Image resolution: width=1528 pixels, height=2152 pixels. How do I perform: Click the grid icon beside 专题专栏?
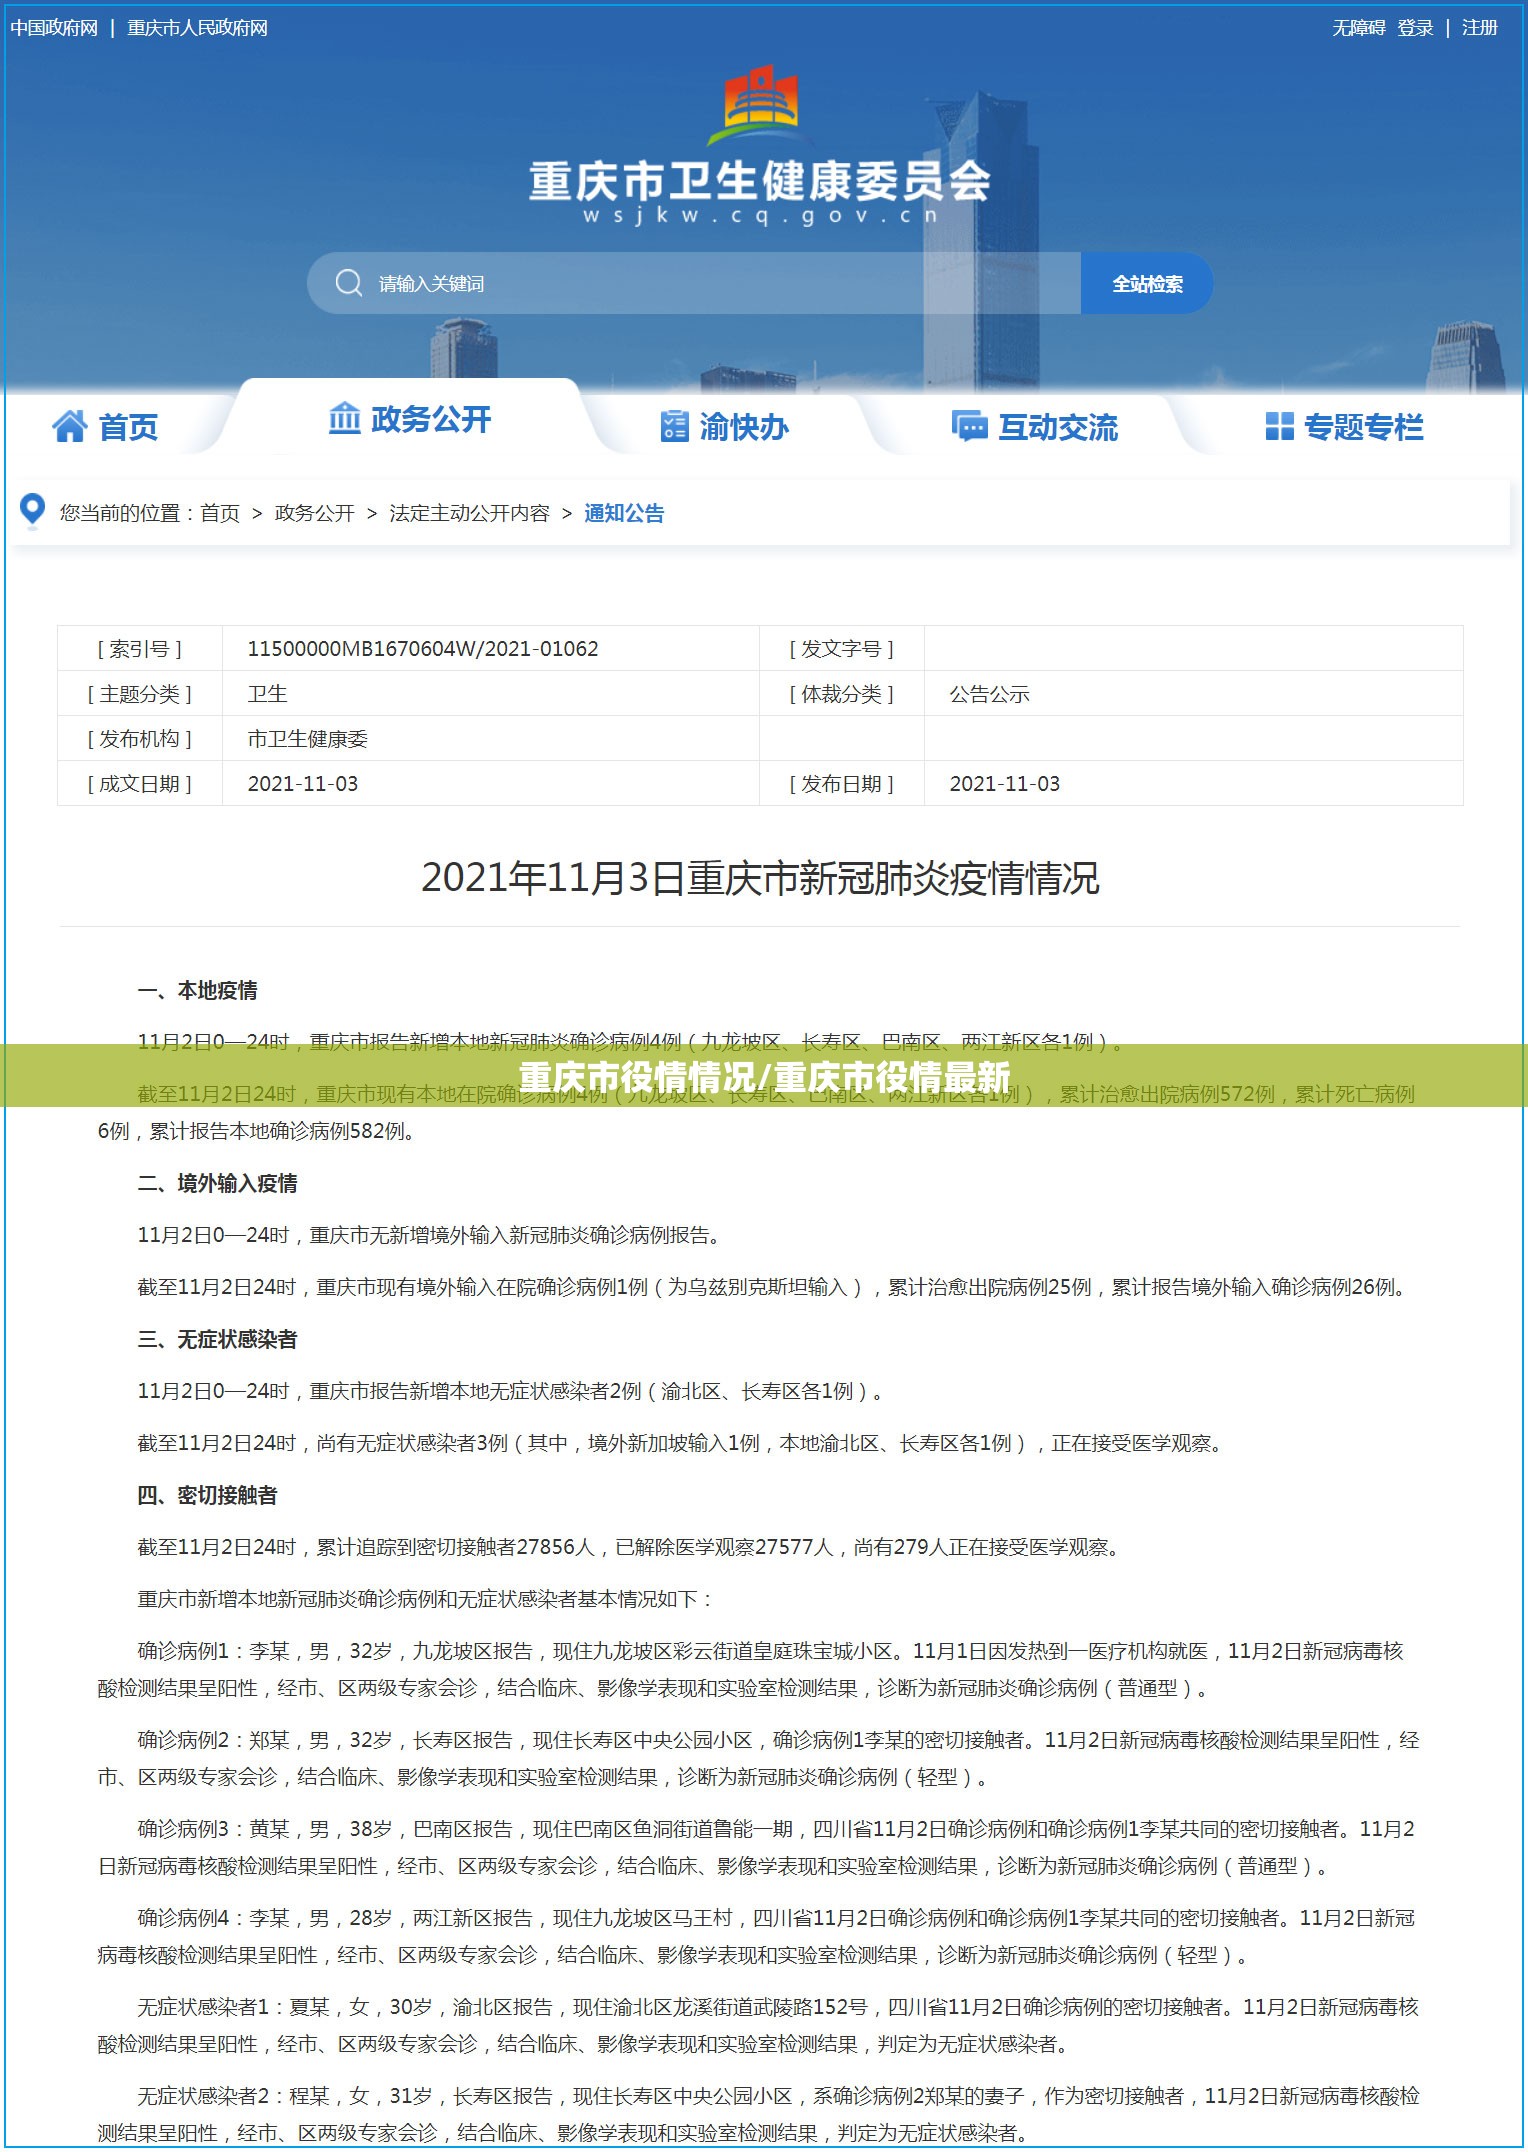(1279, 426)
